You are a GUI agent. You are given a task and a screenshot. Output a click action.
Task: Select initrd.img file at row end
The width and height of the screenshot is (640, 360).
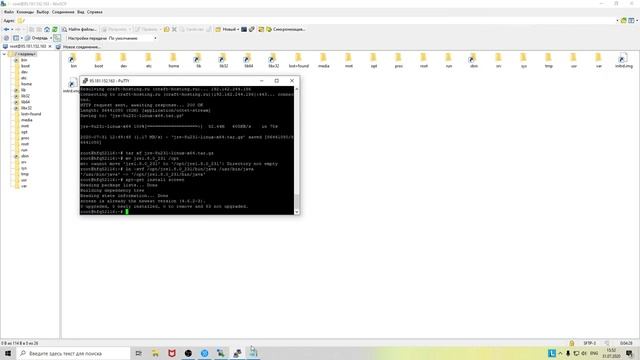tap(623, 60)
